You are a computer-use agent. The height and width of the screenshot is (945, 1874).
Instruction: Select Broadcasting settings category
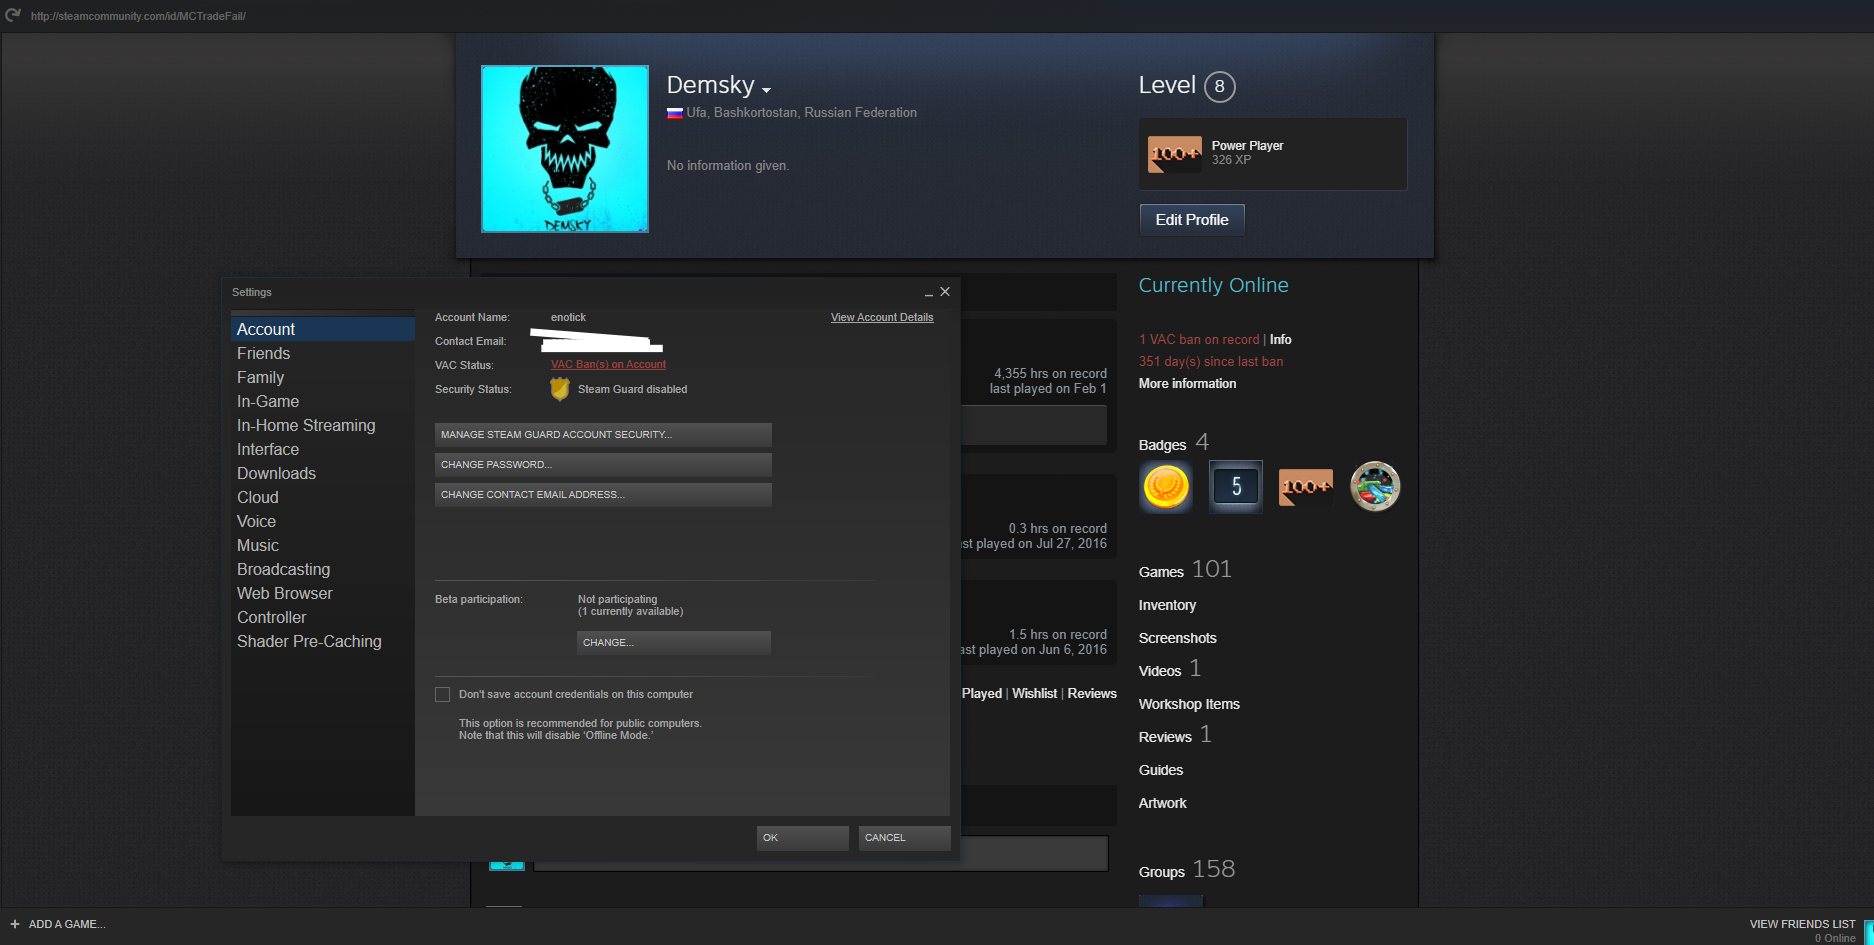(x=323, y=569)
